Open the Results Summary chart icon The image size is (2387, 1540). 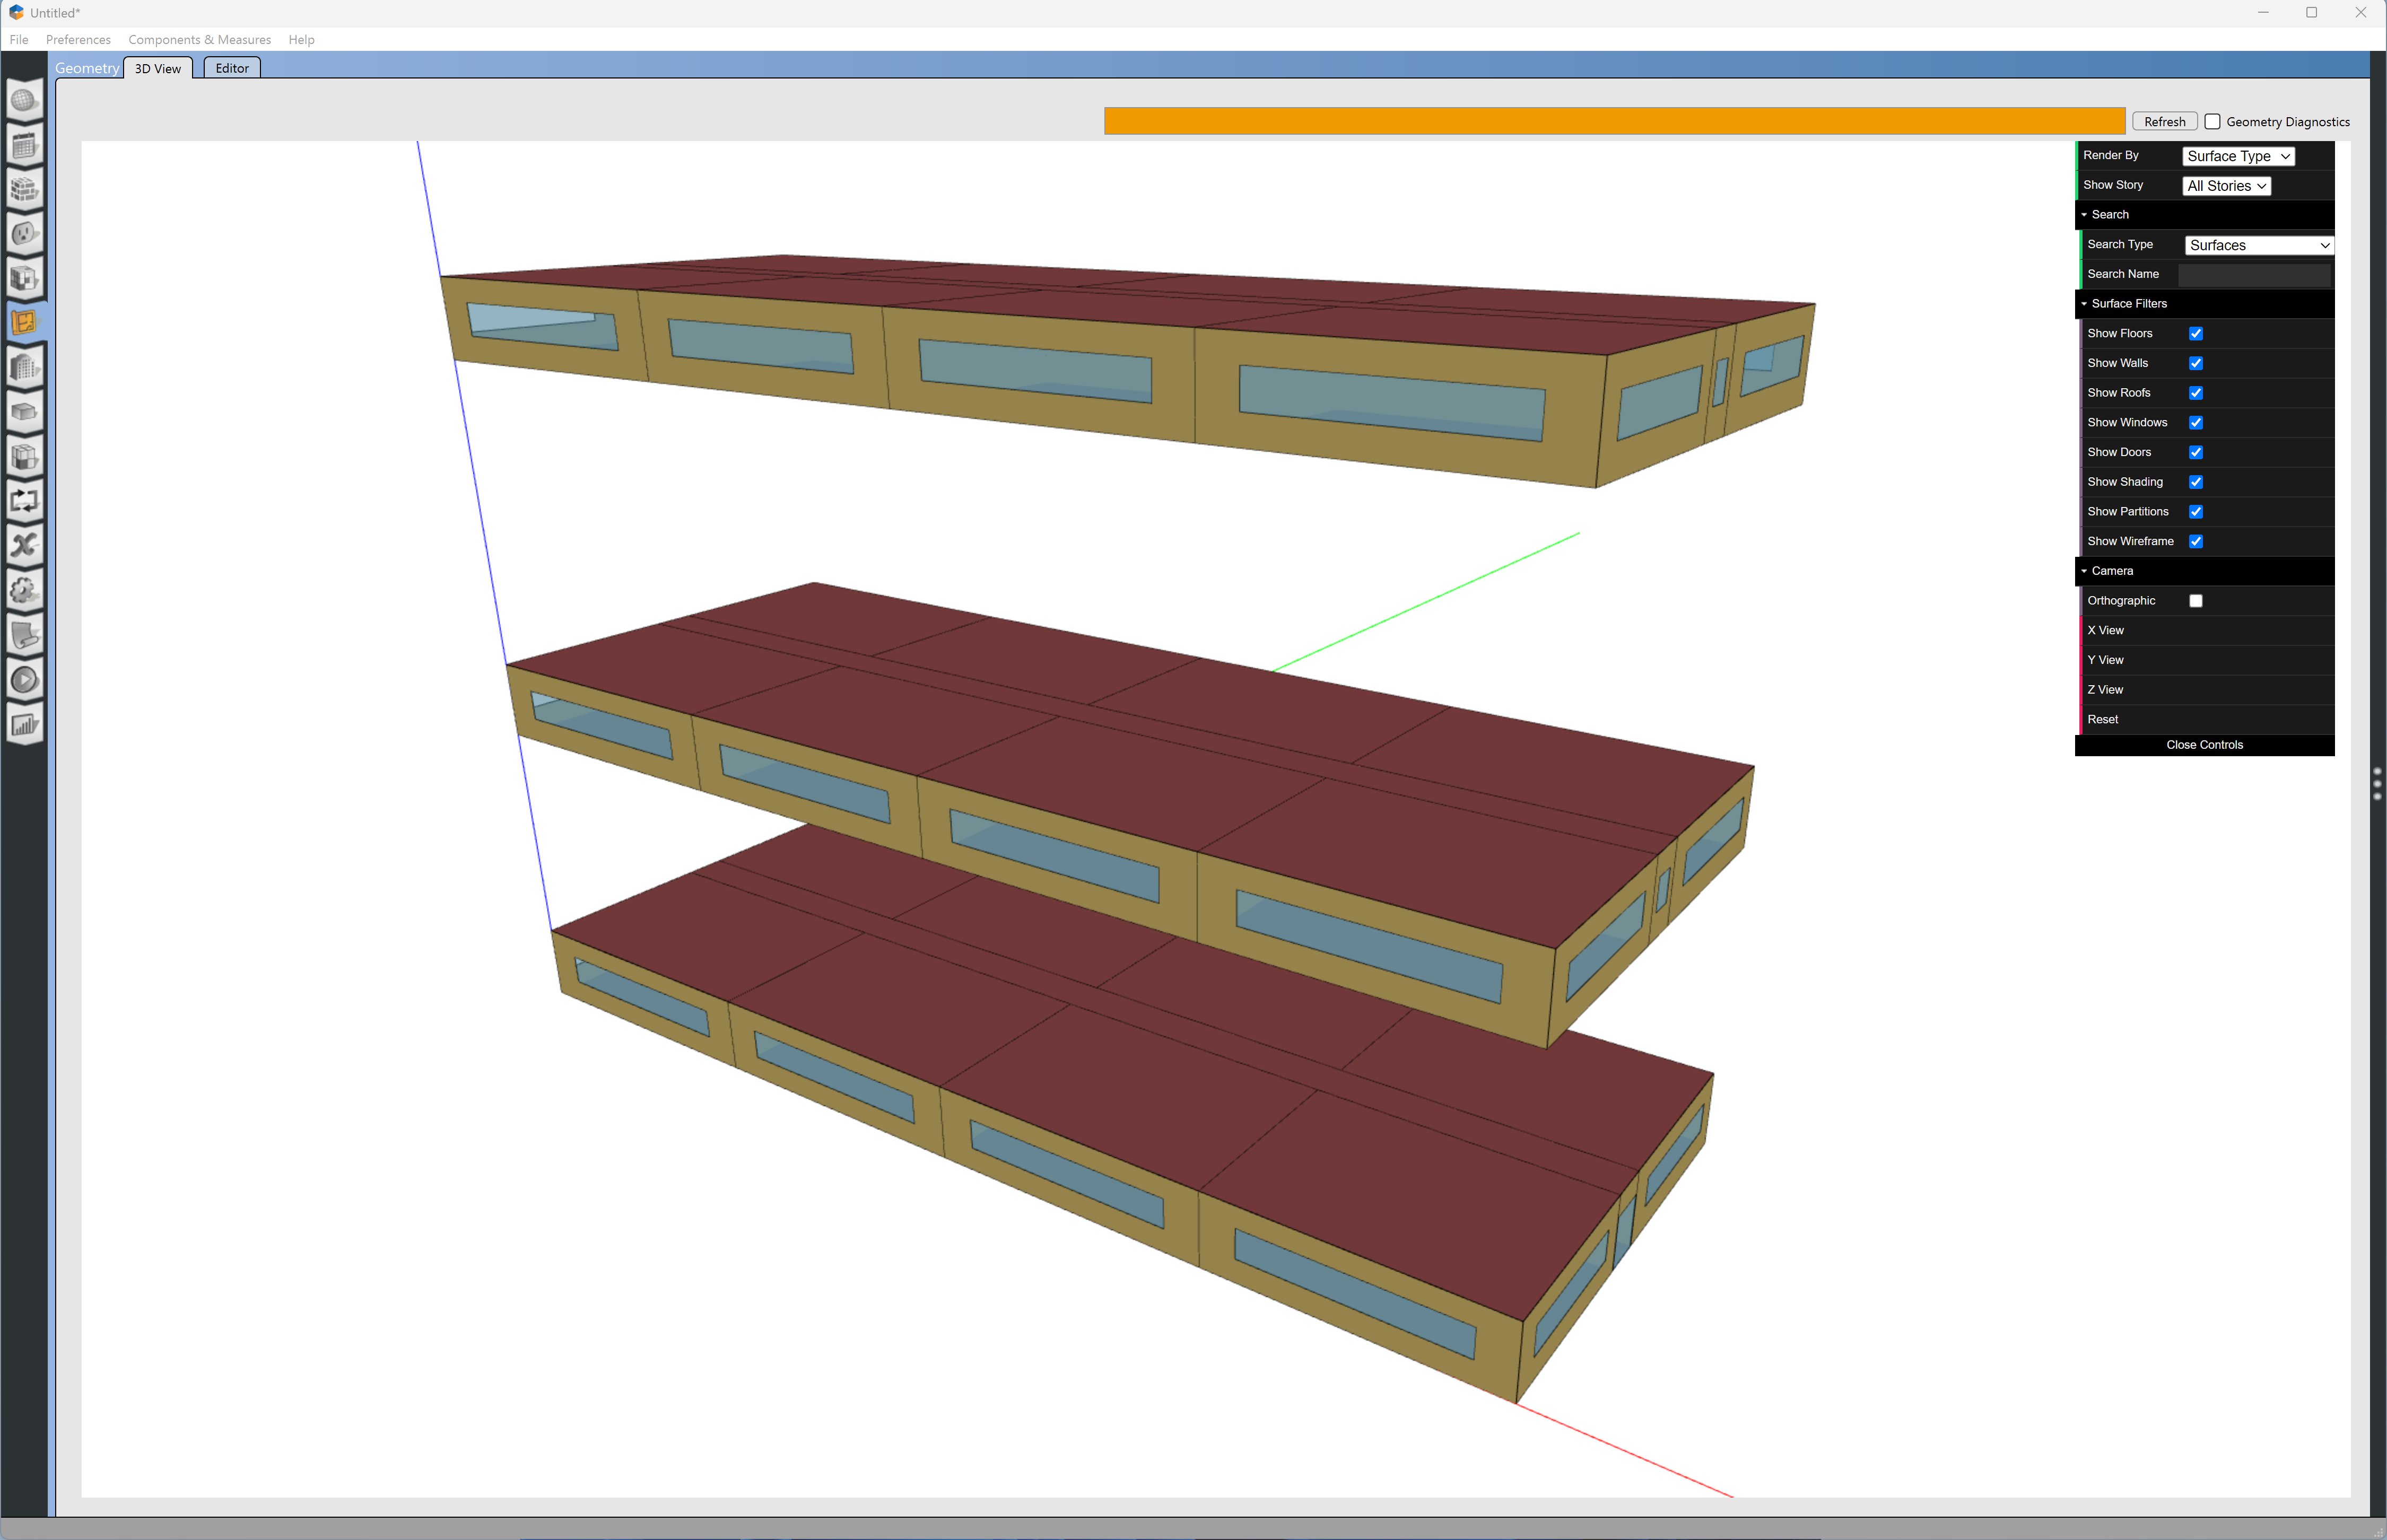(x=24, y=724)
